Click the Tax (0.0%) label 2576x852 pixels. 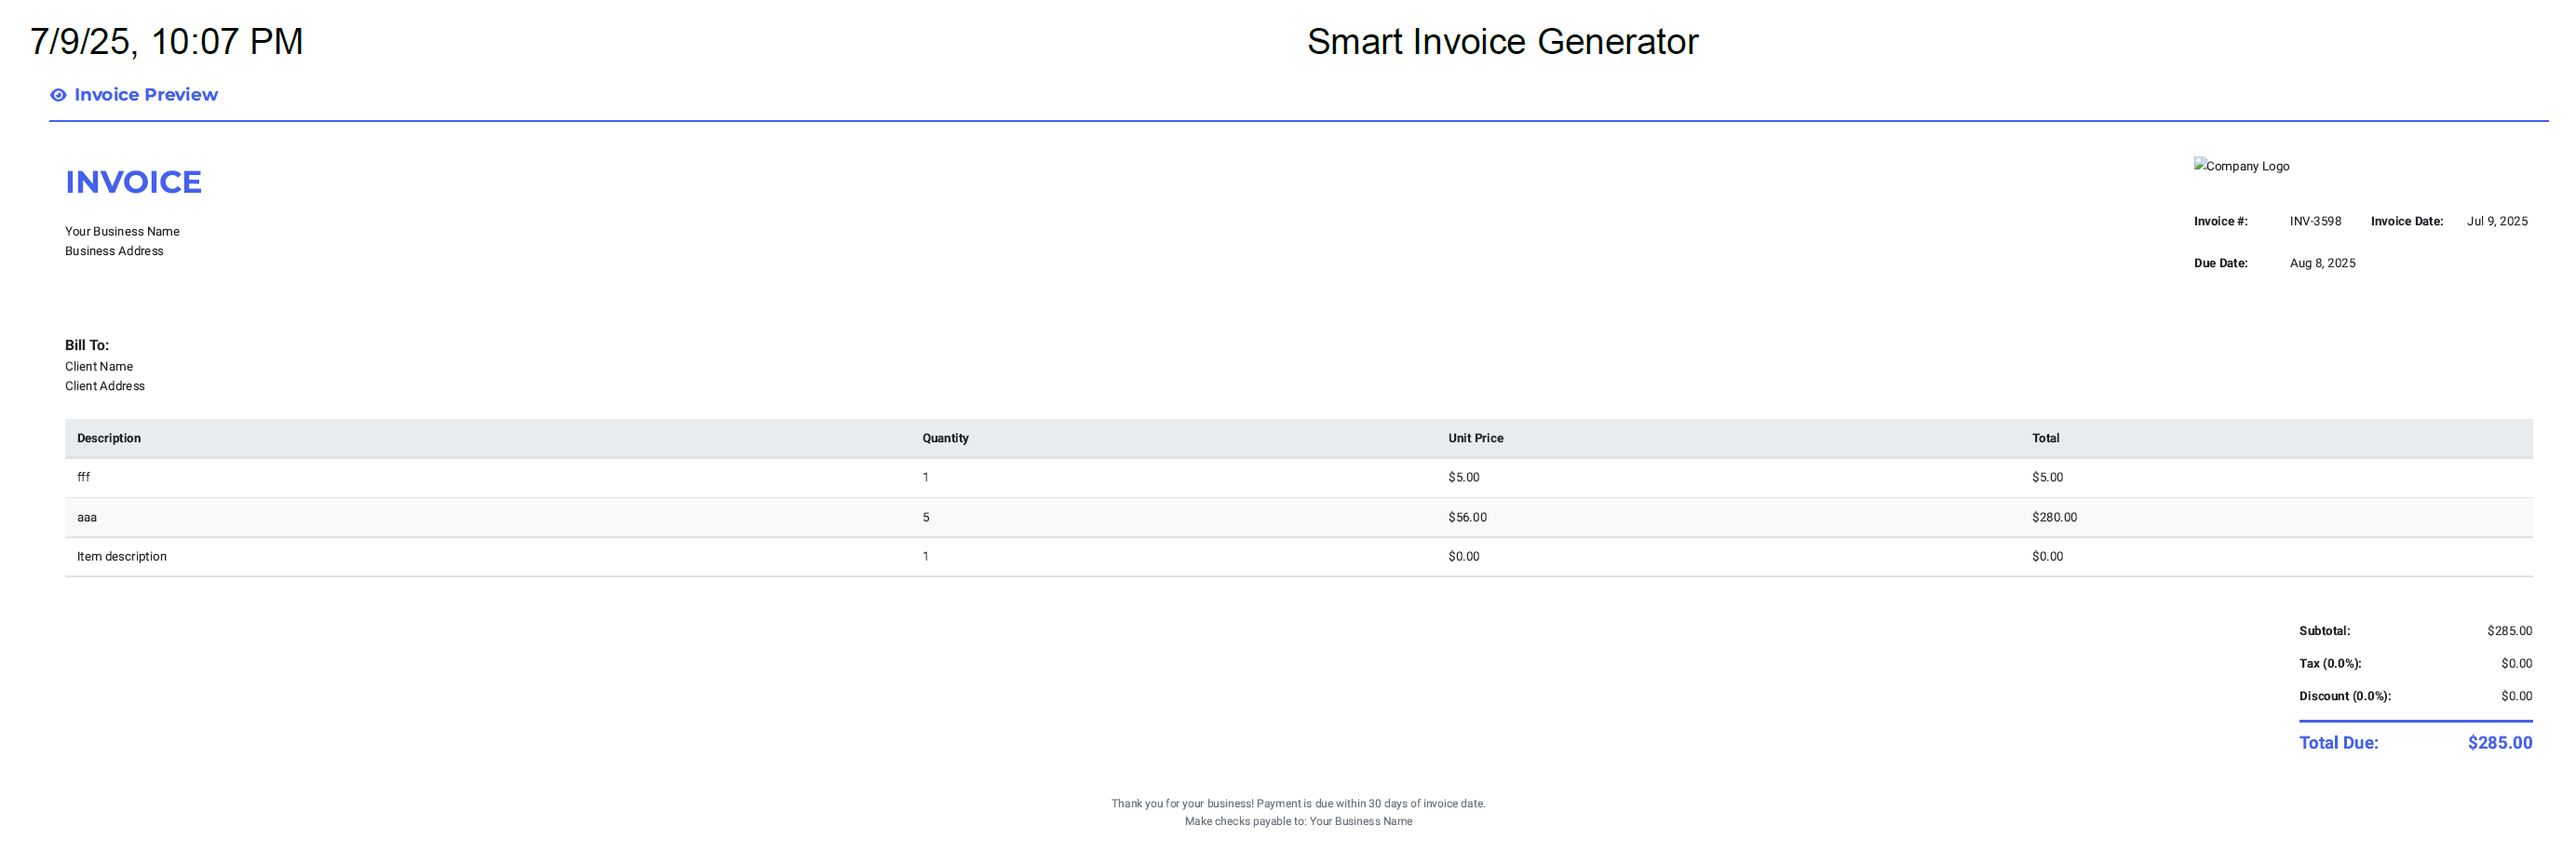tap(2329, 664)
